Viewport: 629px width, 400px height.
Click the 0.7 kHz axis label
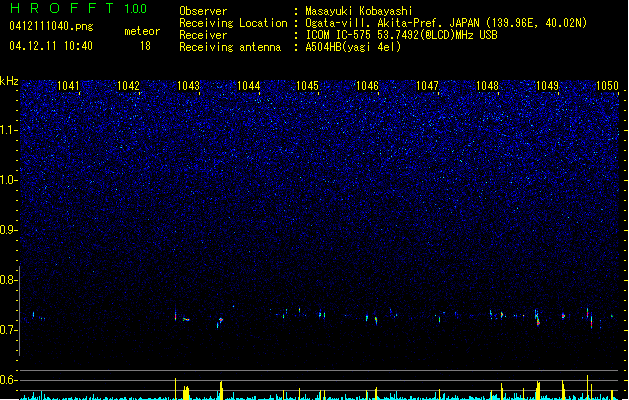8,330
